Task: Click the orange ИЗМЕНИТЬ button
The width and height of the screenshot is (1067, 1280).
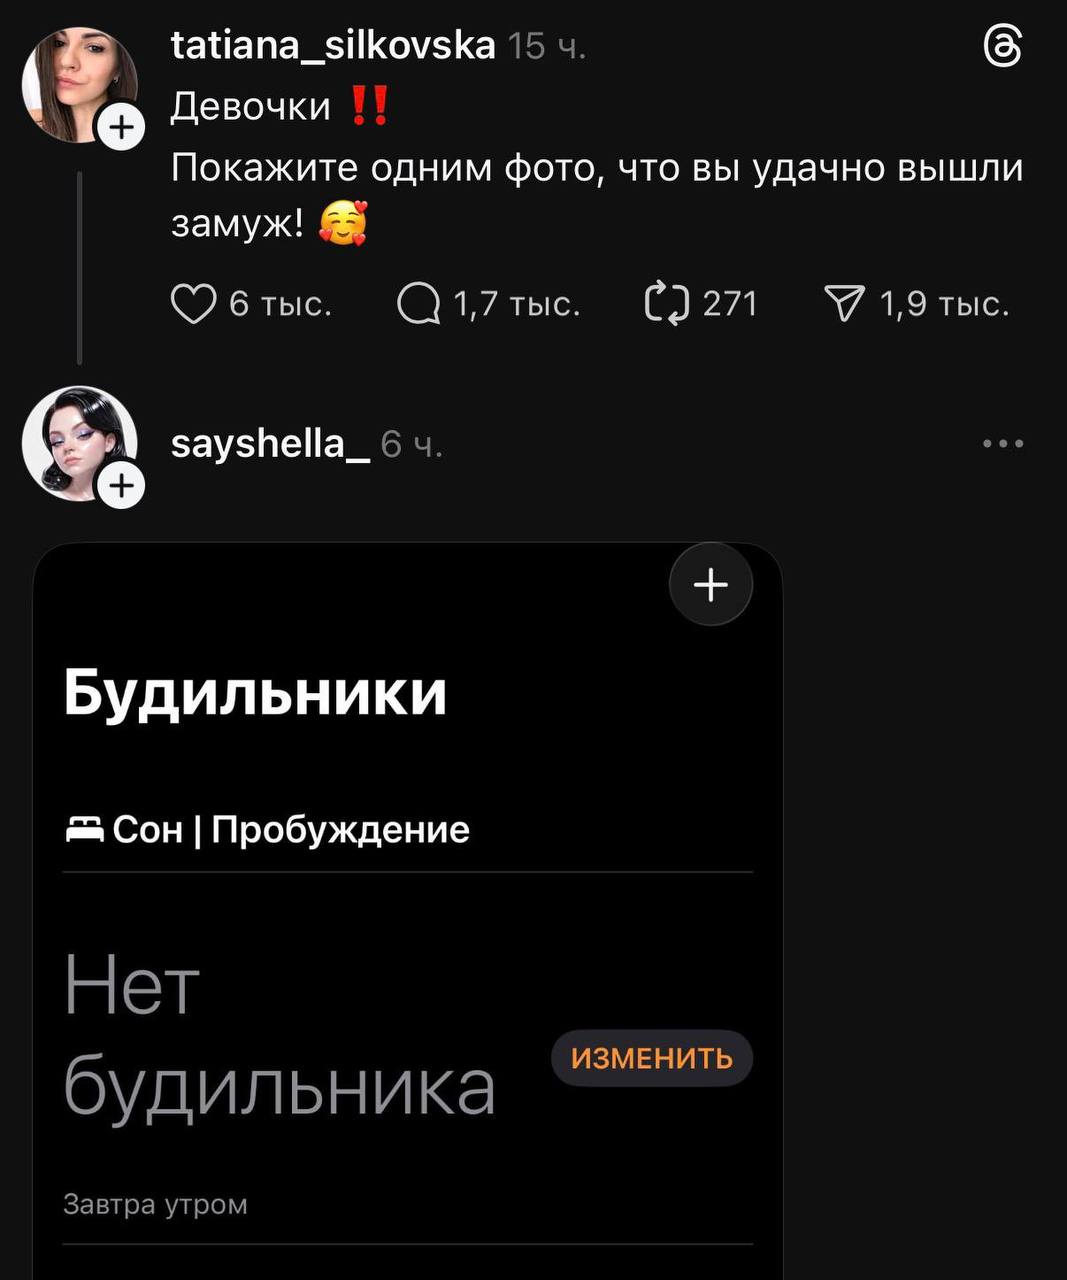Action: coord(652,1058)
